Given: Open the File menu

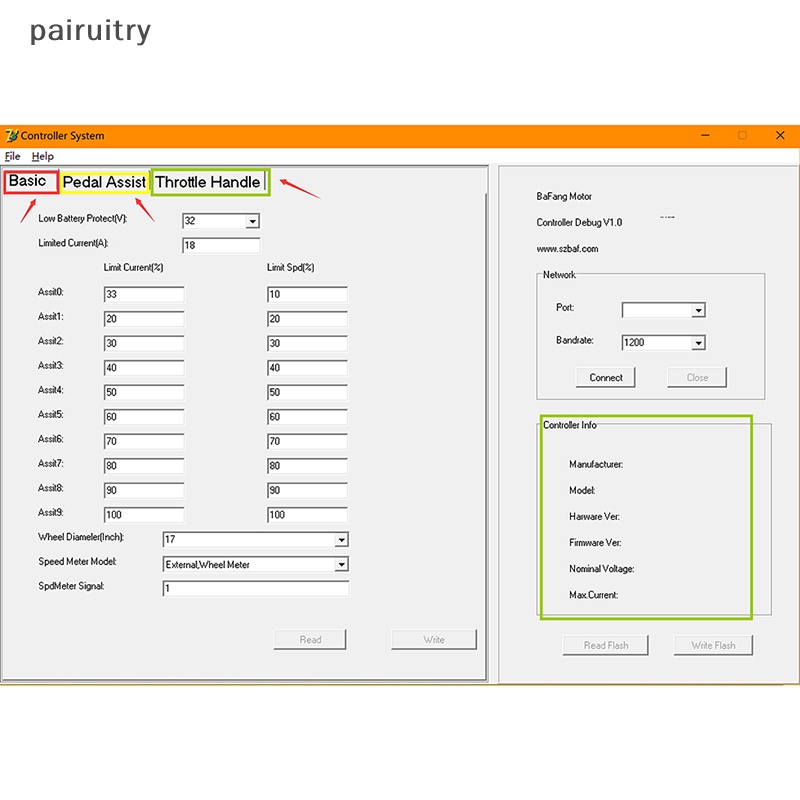Looking at the screenshot, I should (x=12, y=157).
